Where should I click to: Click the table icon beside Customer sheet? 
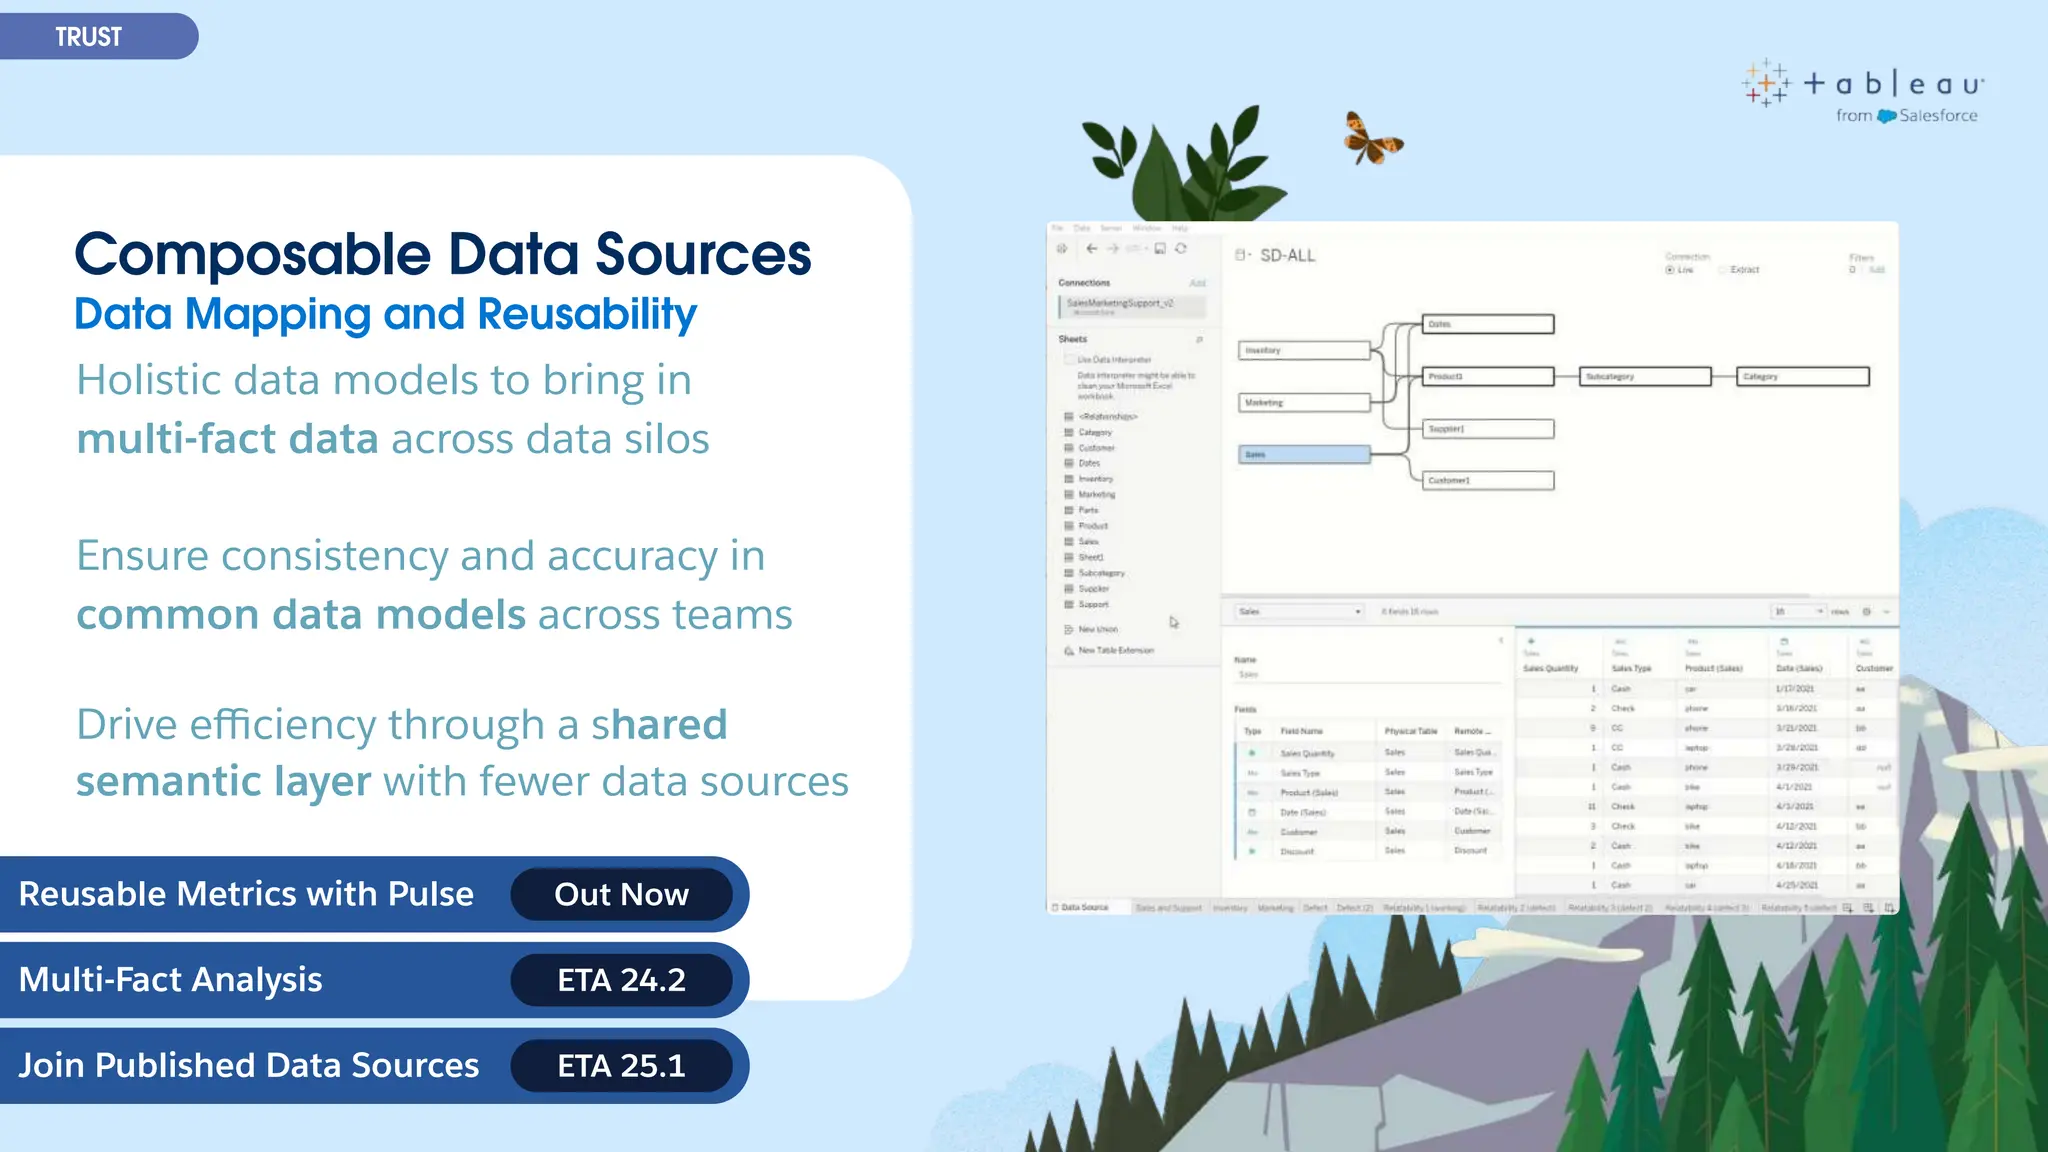coord(1068,448)
